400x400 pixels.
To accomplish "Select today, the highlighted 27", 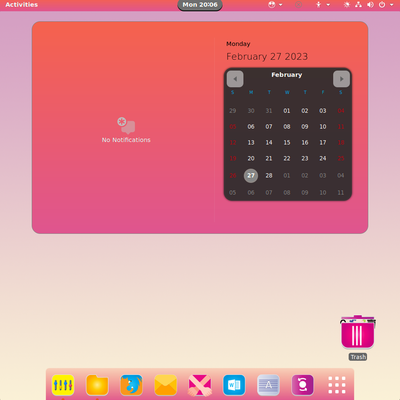I will [251, 176].
